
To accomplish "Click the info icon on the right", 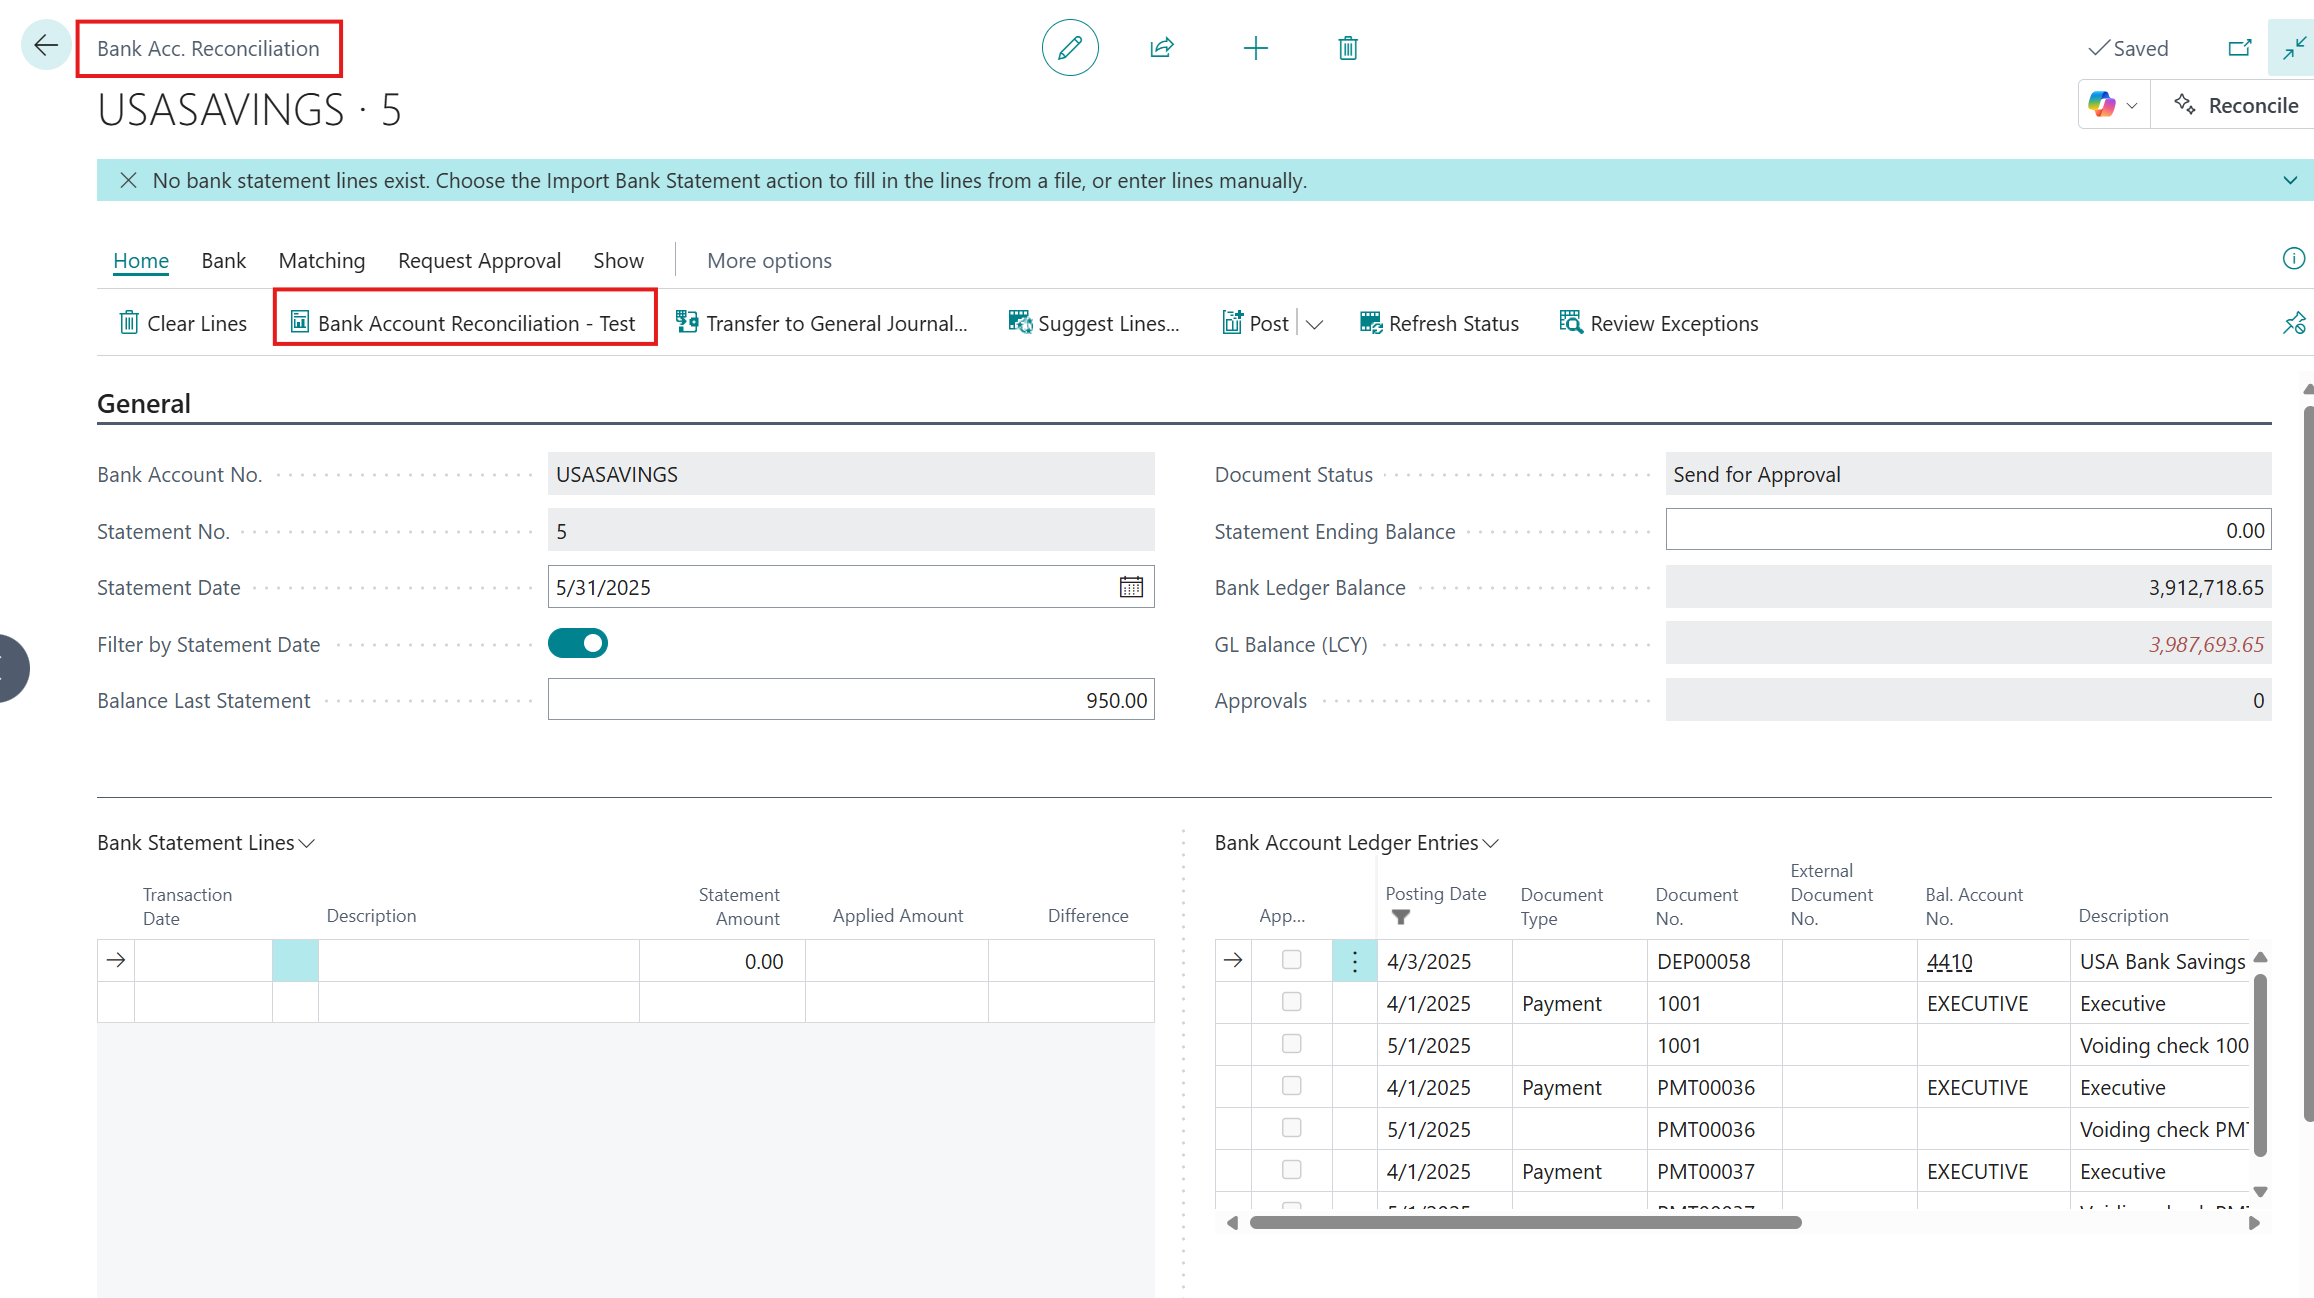I will [2293, 259].
